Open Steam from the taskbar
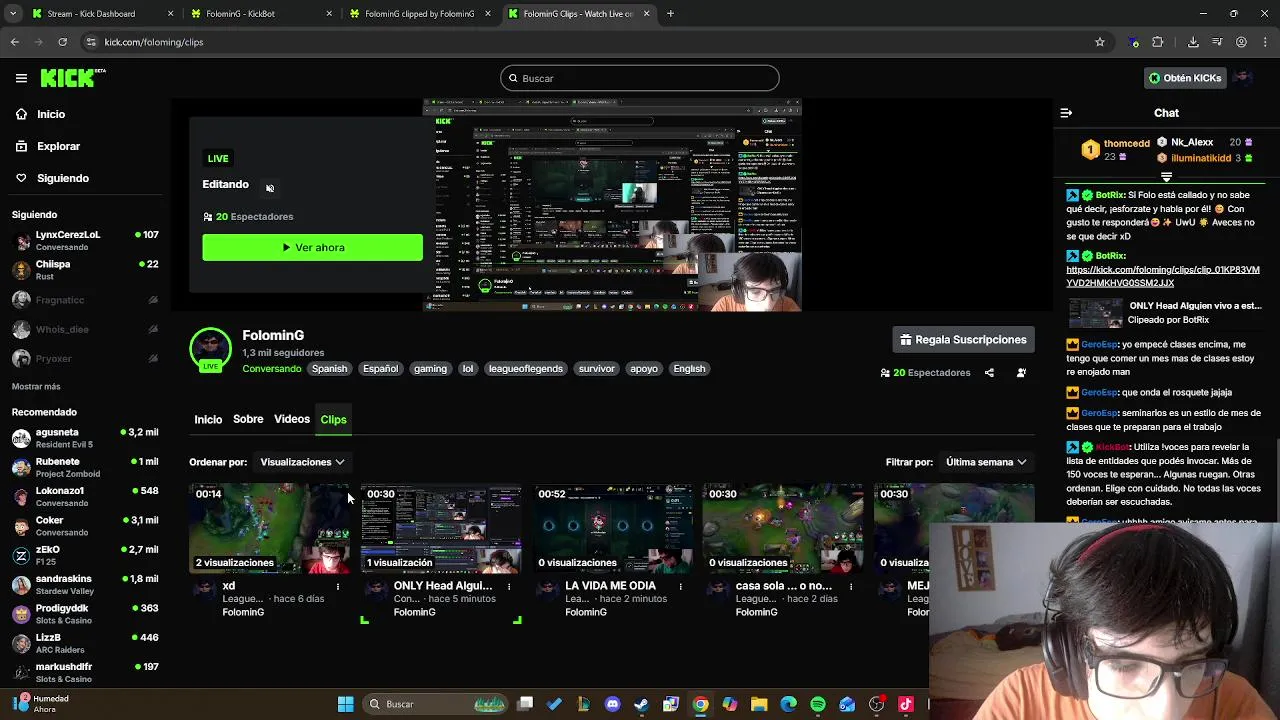 pyautogui.click(x=642, y=704)
